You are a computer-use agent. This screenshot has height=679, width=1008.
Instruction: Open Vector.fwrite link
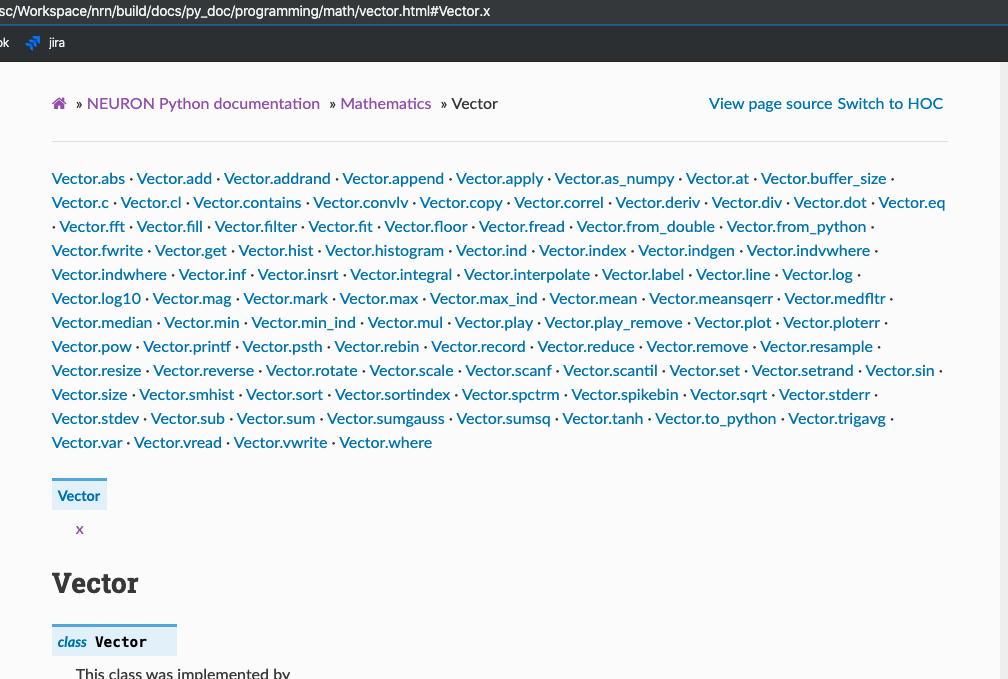point(98,251)
